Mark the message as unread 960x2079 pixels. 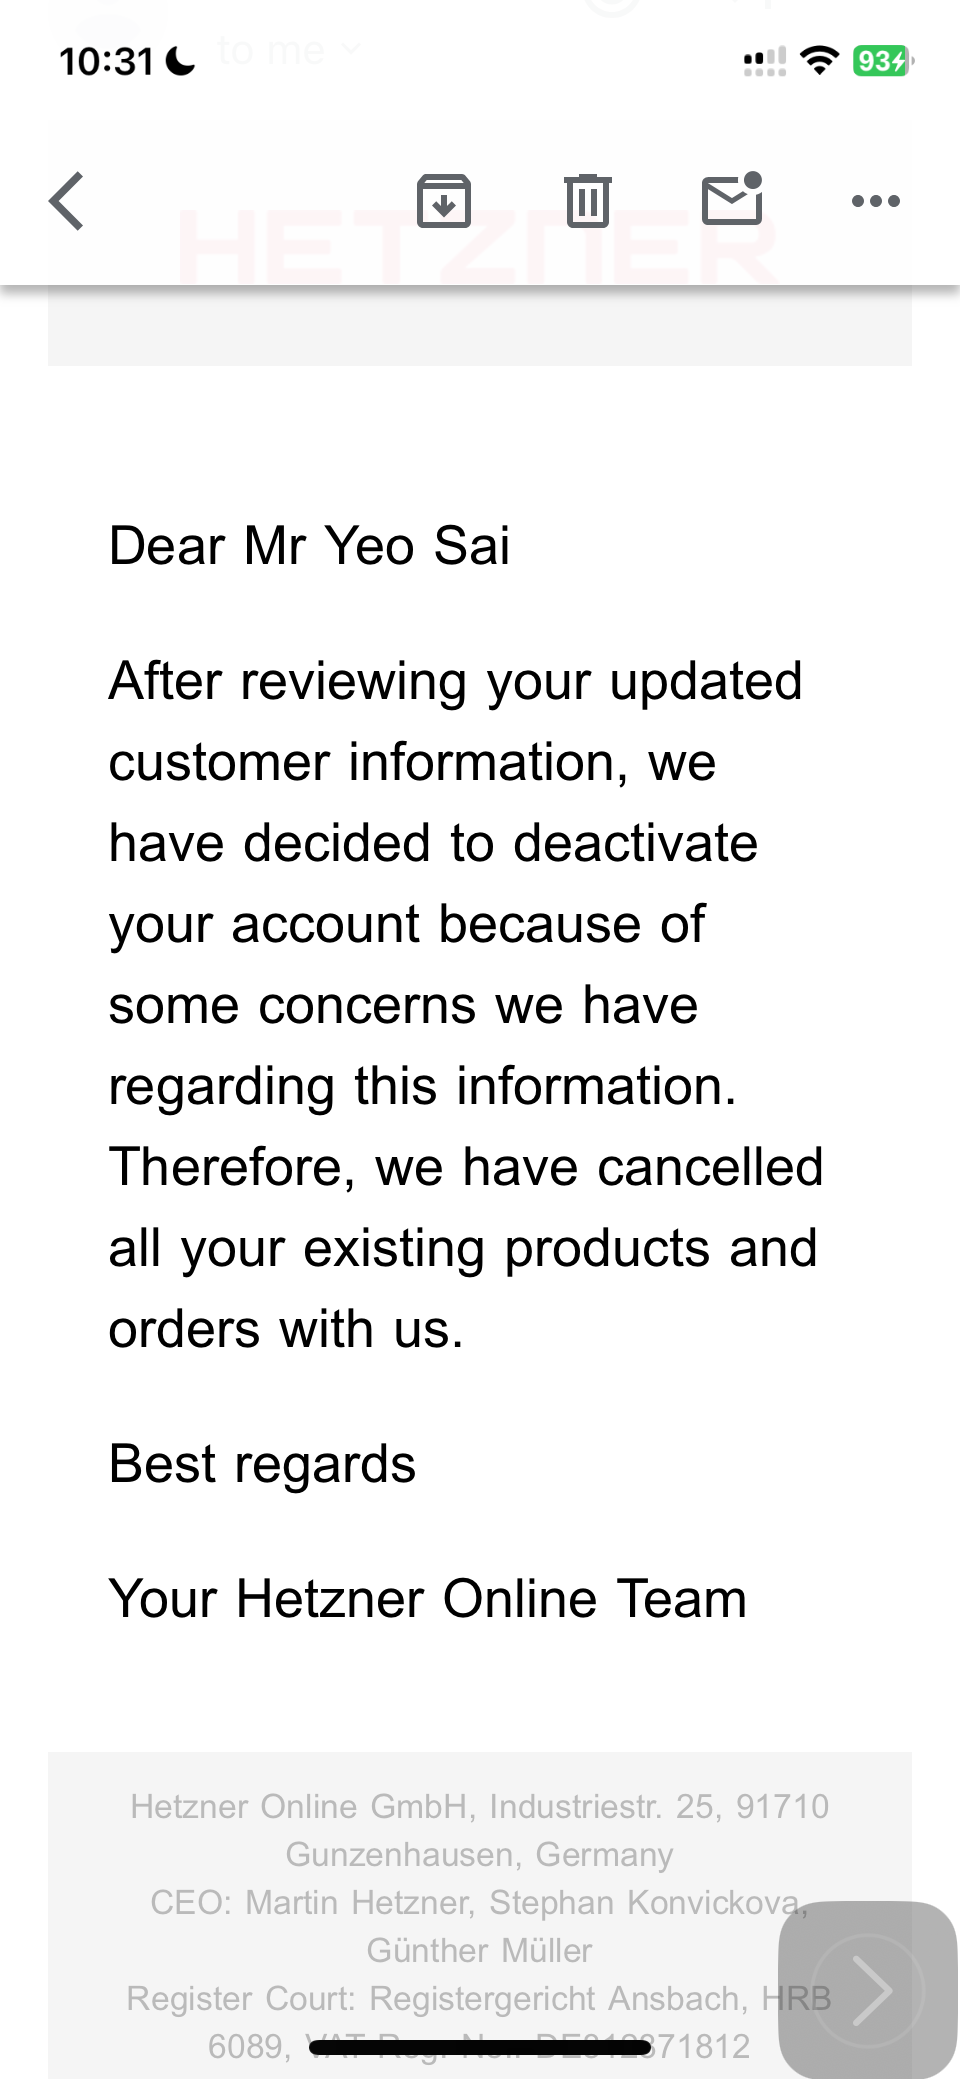[x=732, y=199]
